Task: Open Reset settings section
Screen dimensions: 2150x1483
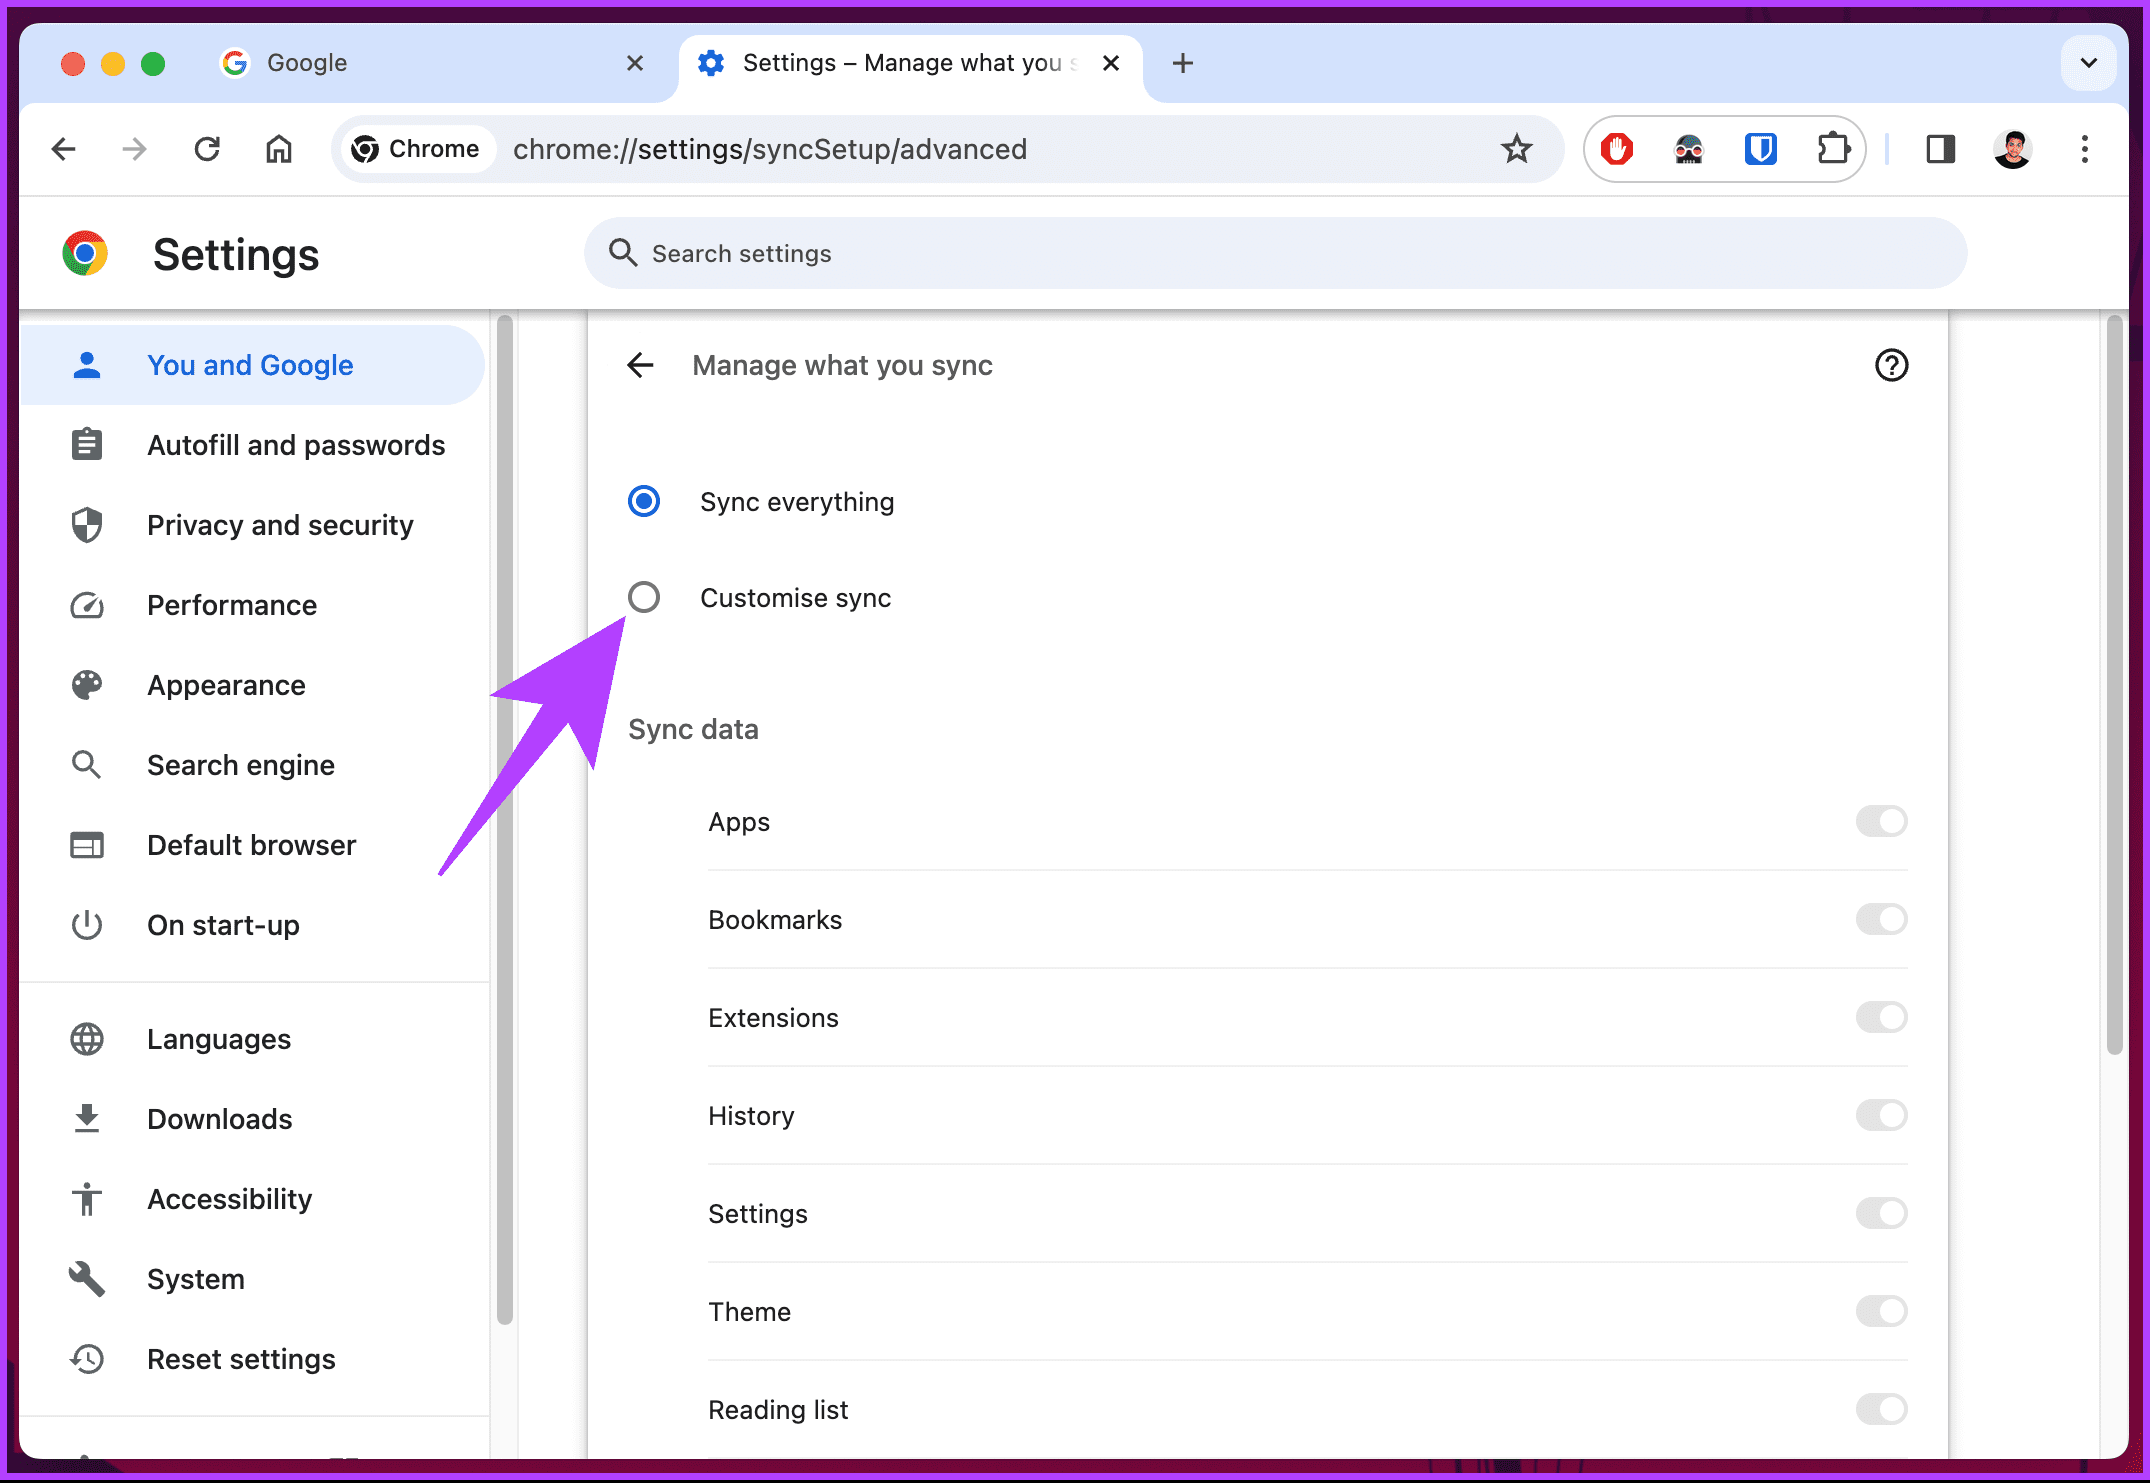Action: click(241, 1358)
